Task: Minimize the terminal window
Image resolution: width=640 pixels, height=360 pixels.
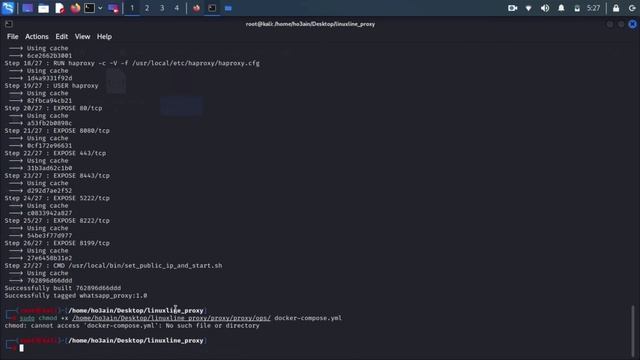Action: (610, 24)
